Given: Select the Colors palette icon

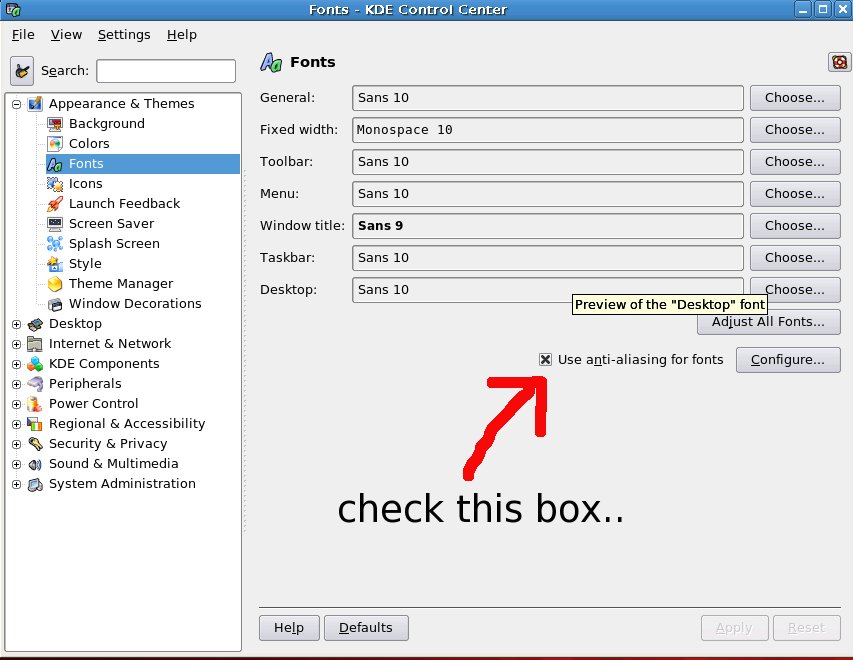Looking at the screenshot, I should point(55,144).
